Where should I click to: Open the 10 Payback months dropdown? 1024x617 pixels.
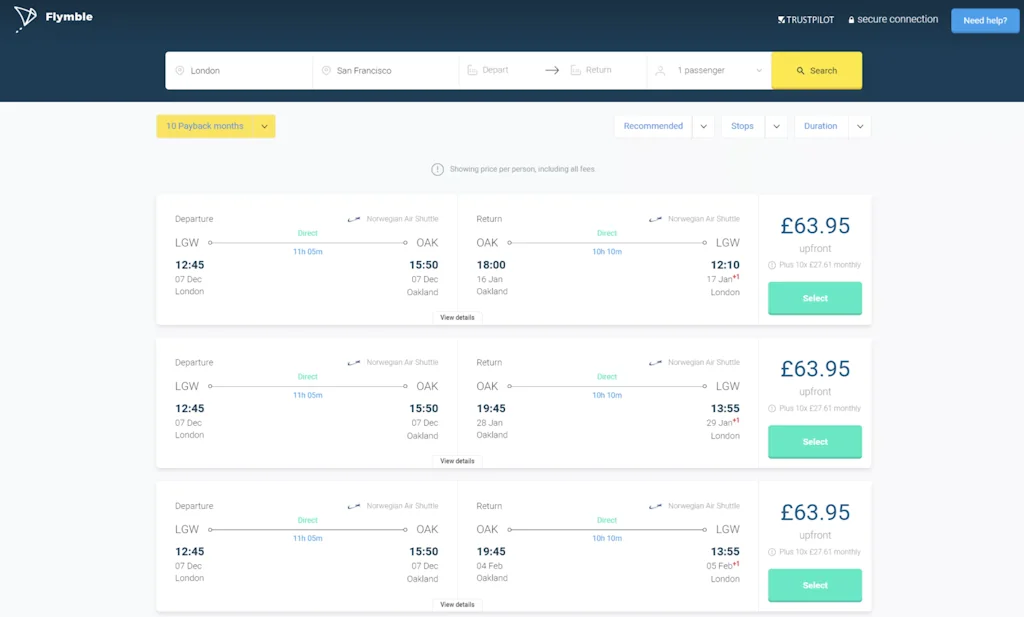coord(215,126)
